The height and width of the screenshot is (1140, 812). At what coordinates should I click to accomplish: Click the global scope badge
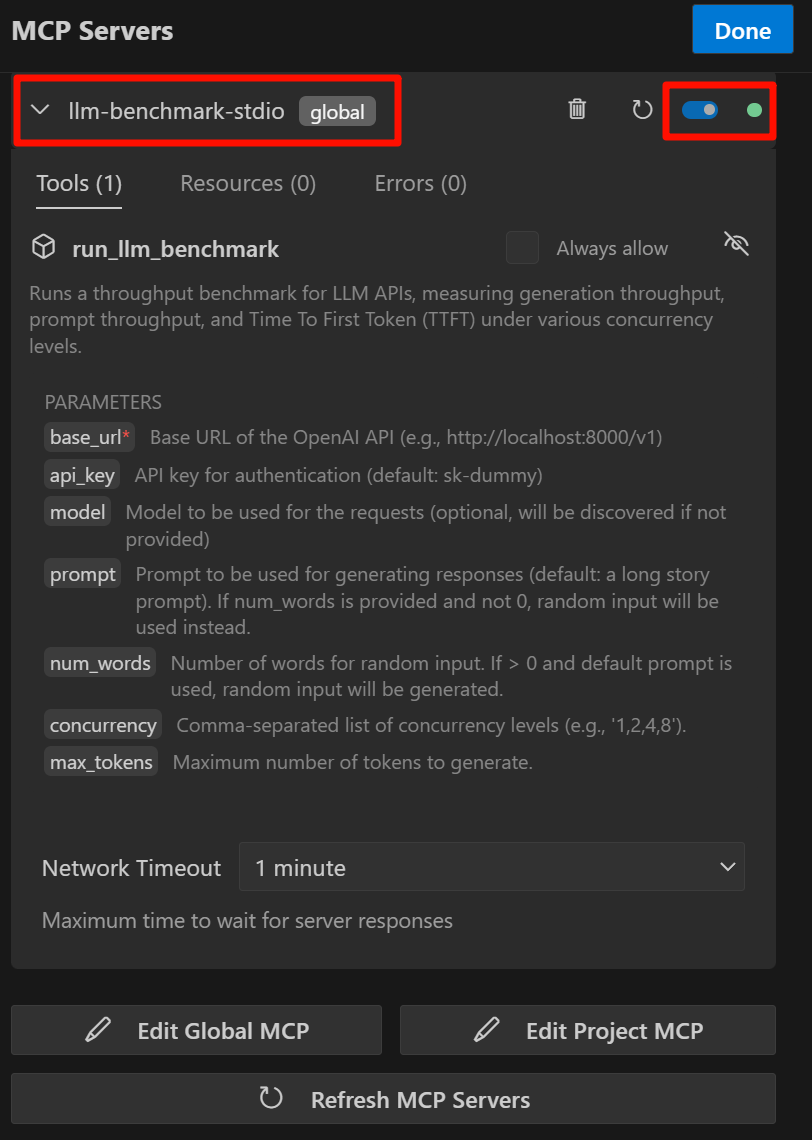(x=337, y=111)
